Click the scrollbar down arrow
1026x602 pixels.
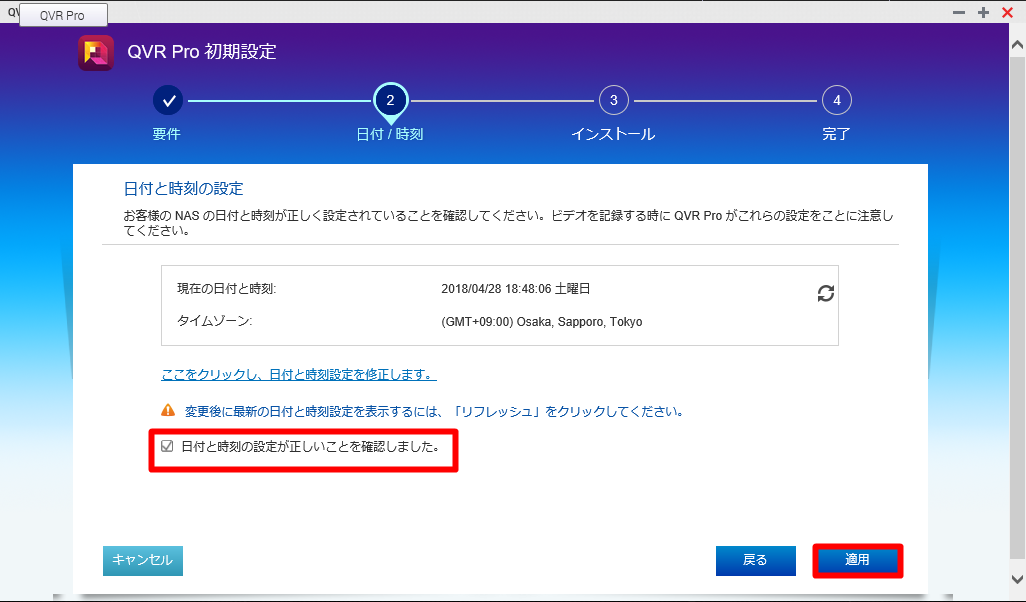coord(1017,579)
